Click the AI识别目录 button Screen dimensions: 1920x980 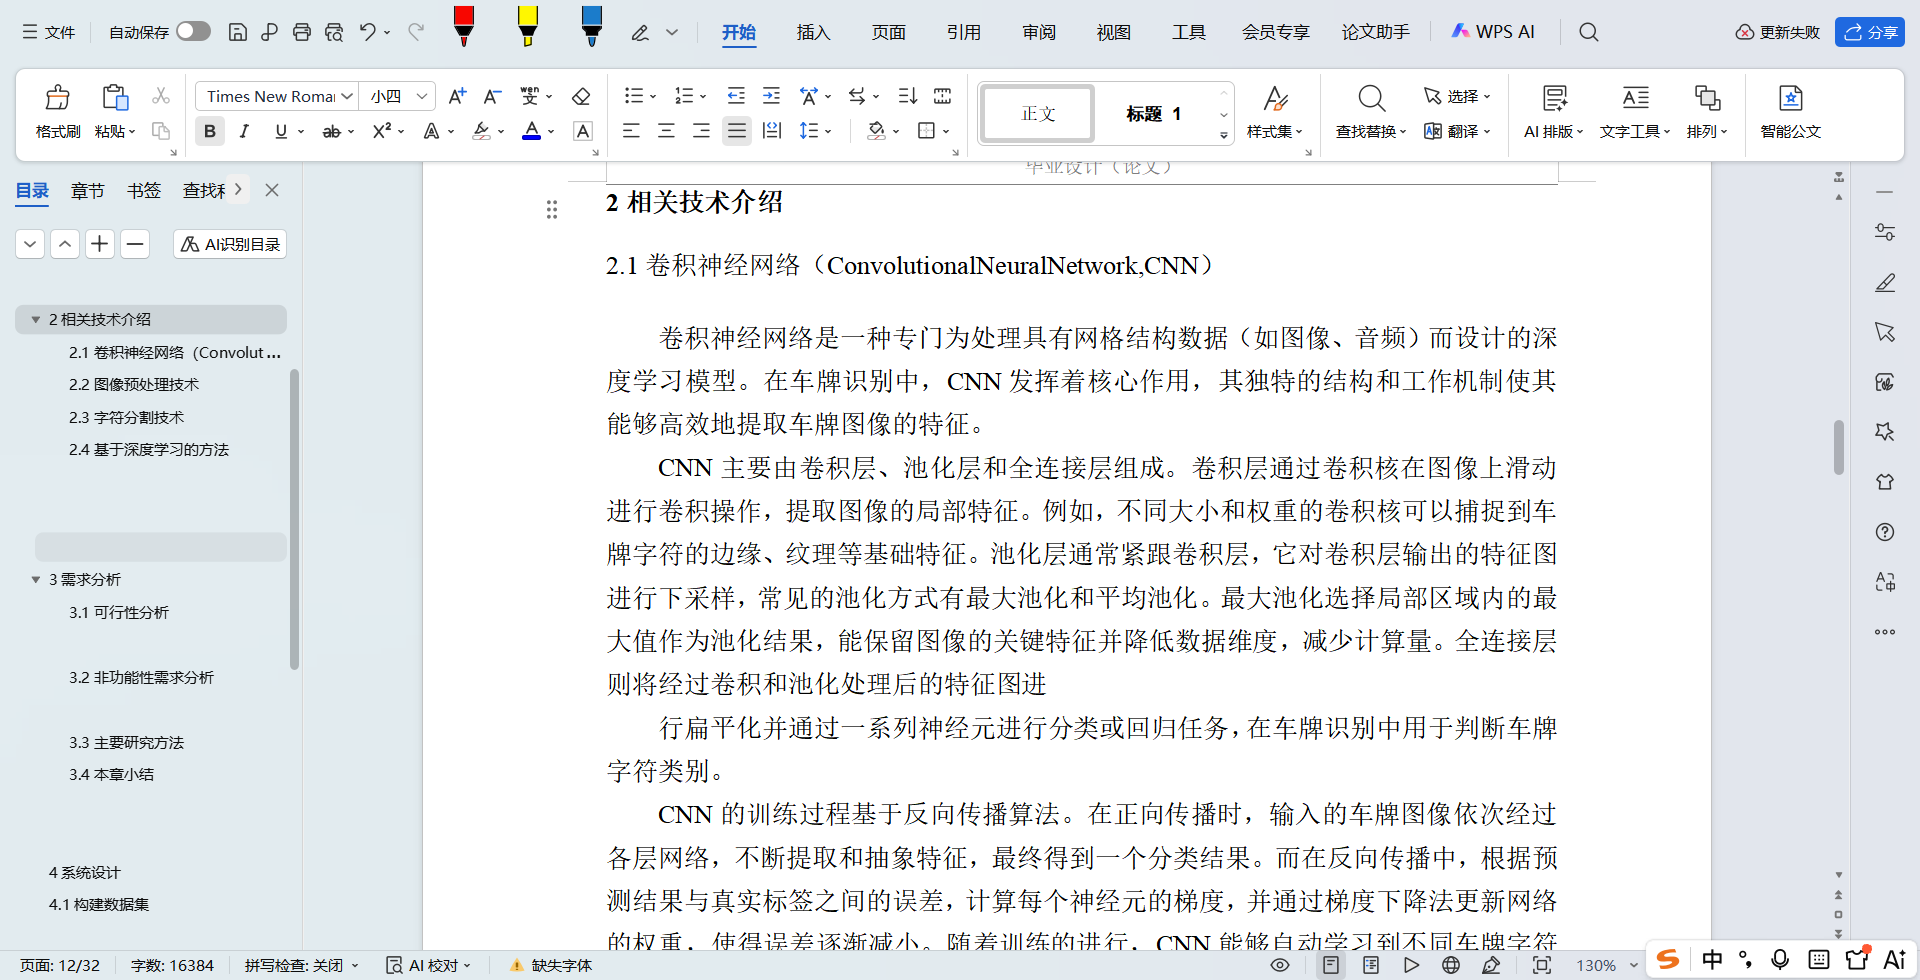[230, 244]
